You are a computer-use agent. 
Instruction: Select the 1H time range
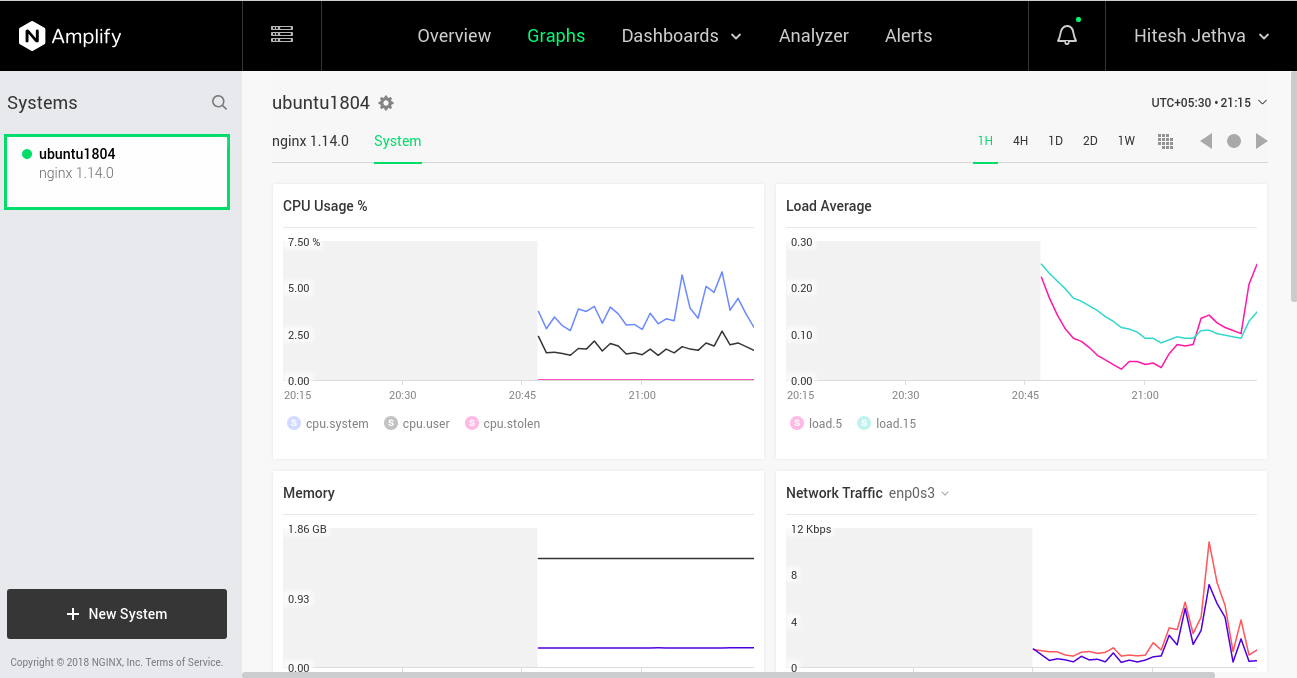point(985,141)
